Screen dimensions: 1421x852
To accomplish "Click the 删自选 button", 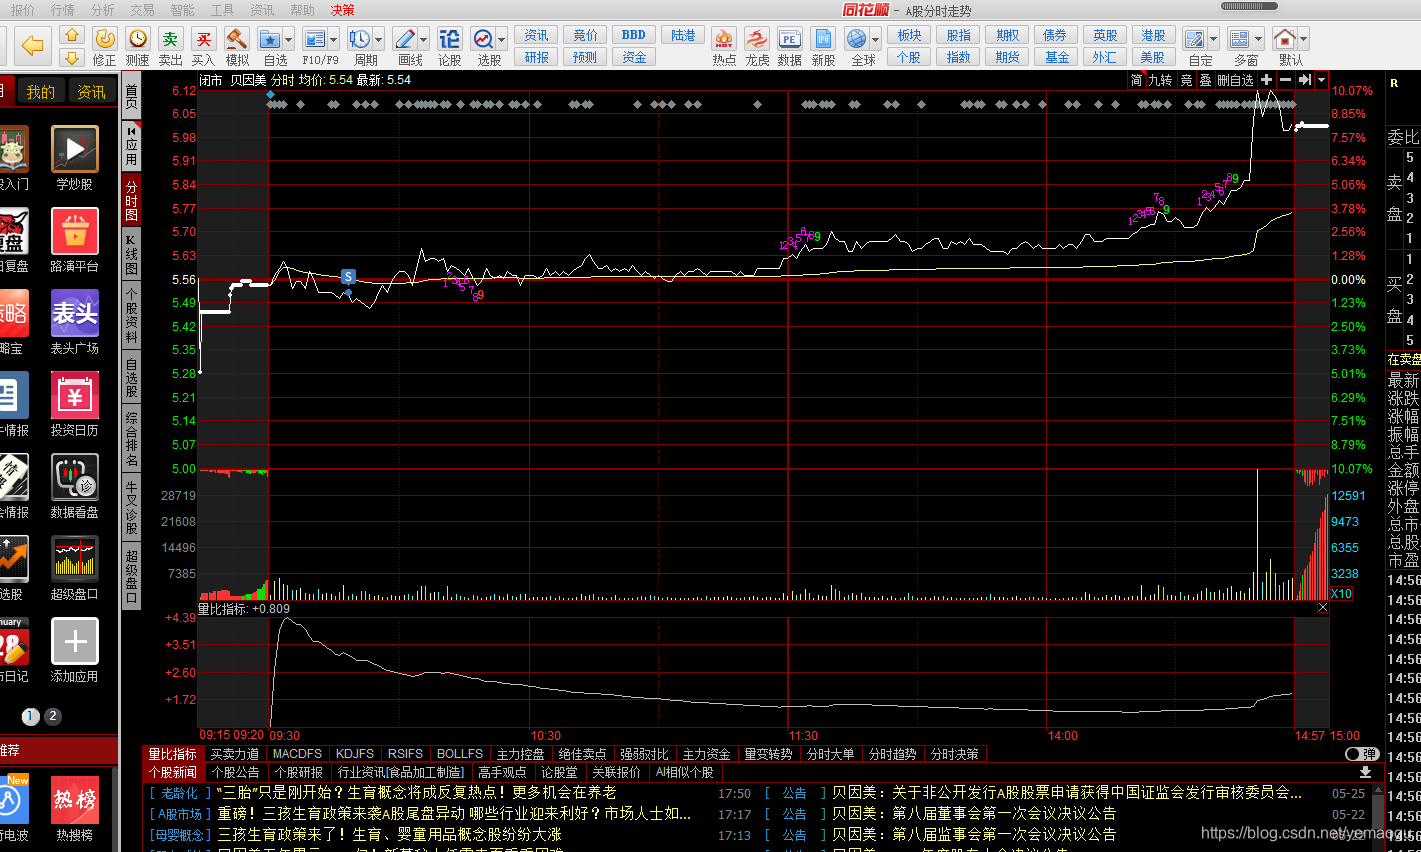I will [1235, 80].
